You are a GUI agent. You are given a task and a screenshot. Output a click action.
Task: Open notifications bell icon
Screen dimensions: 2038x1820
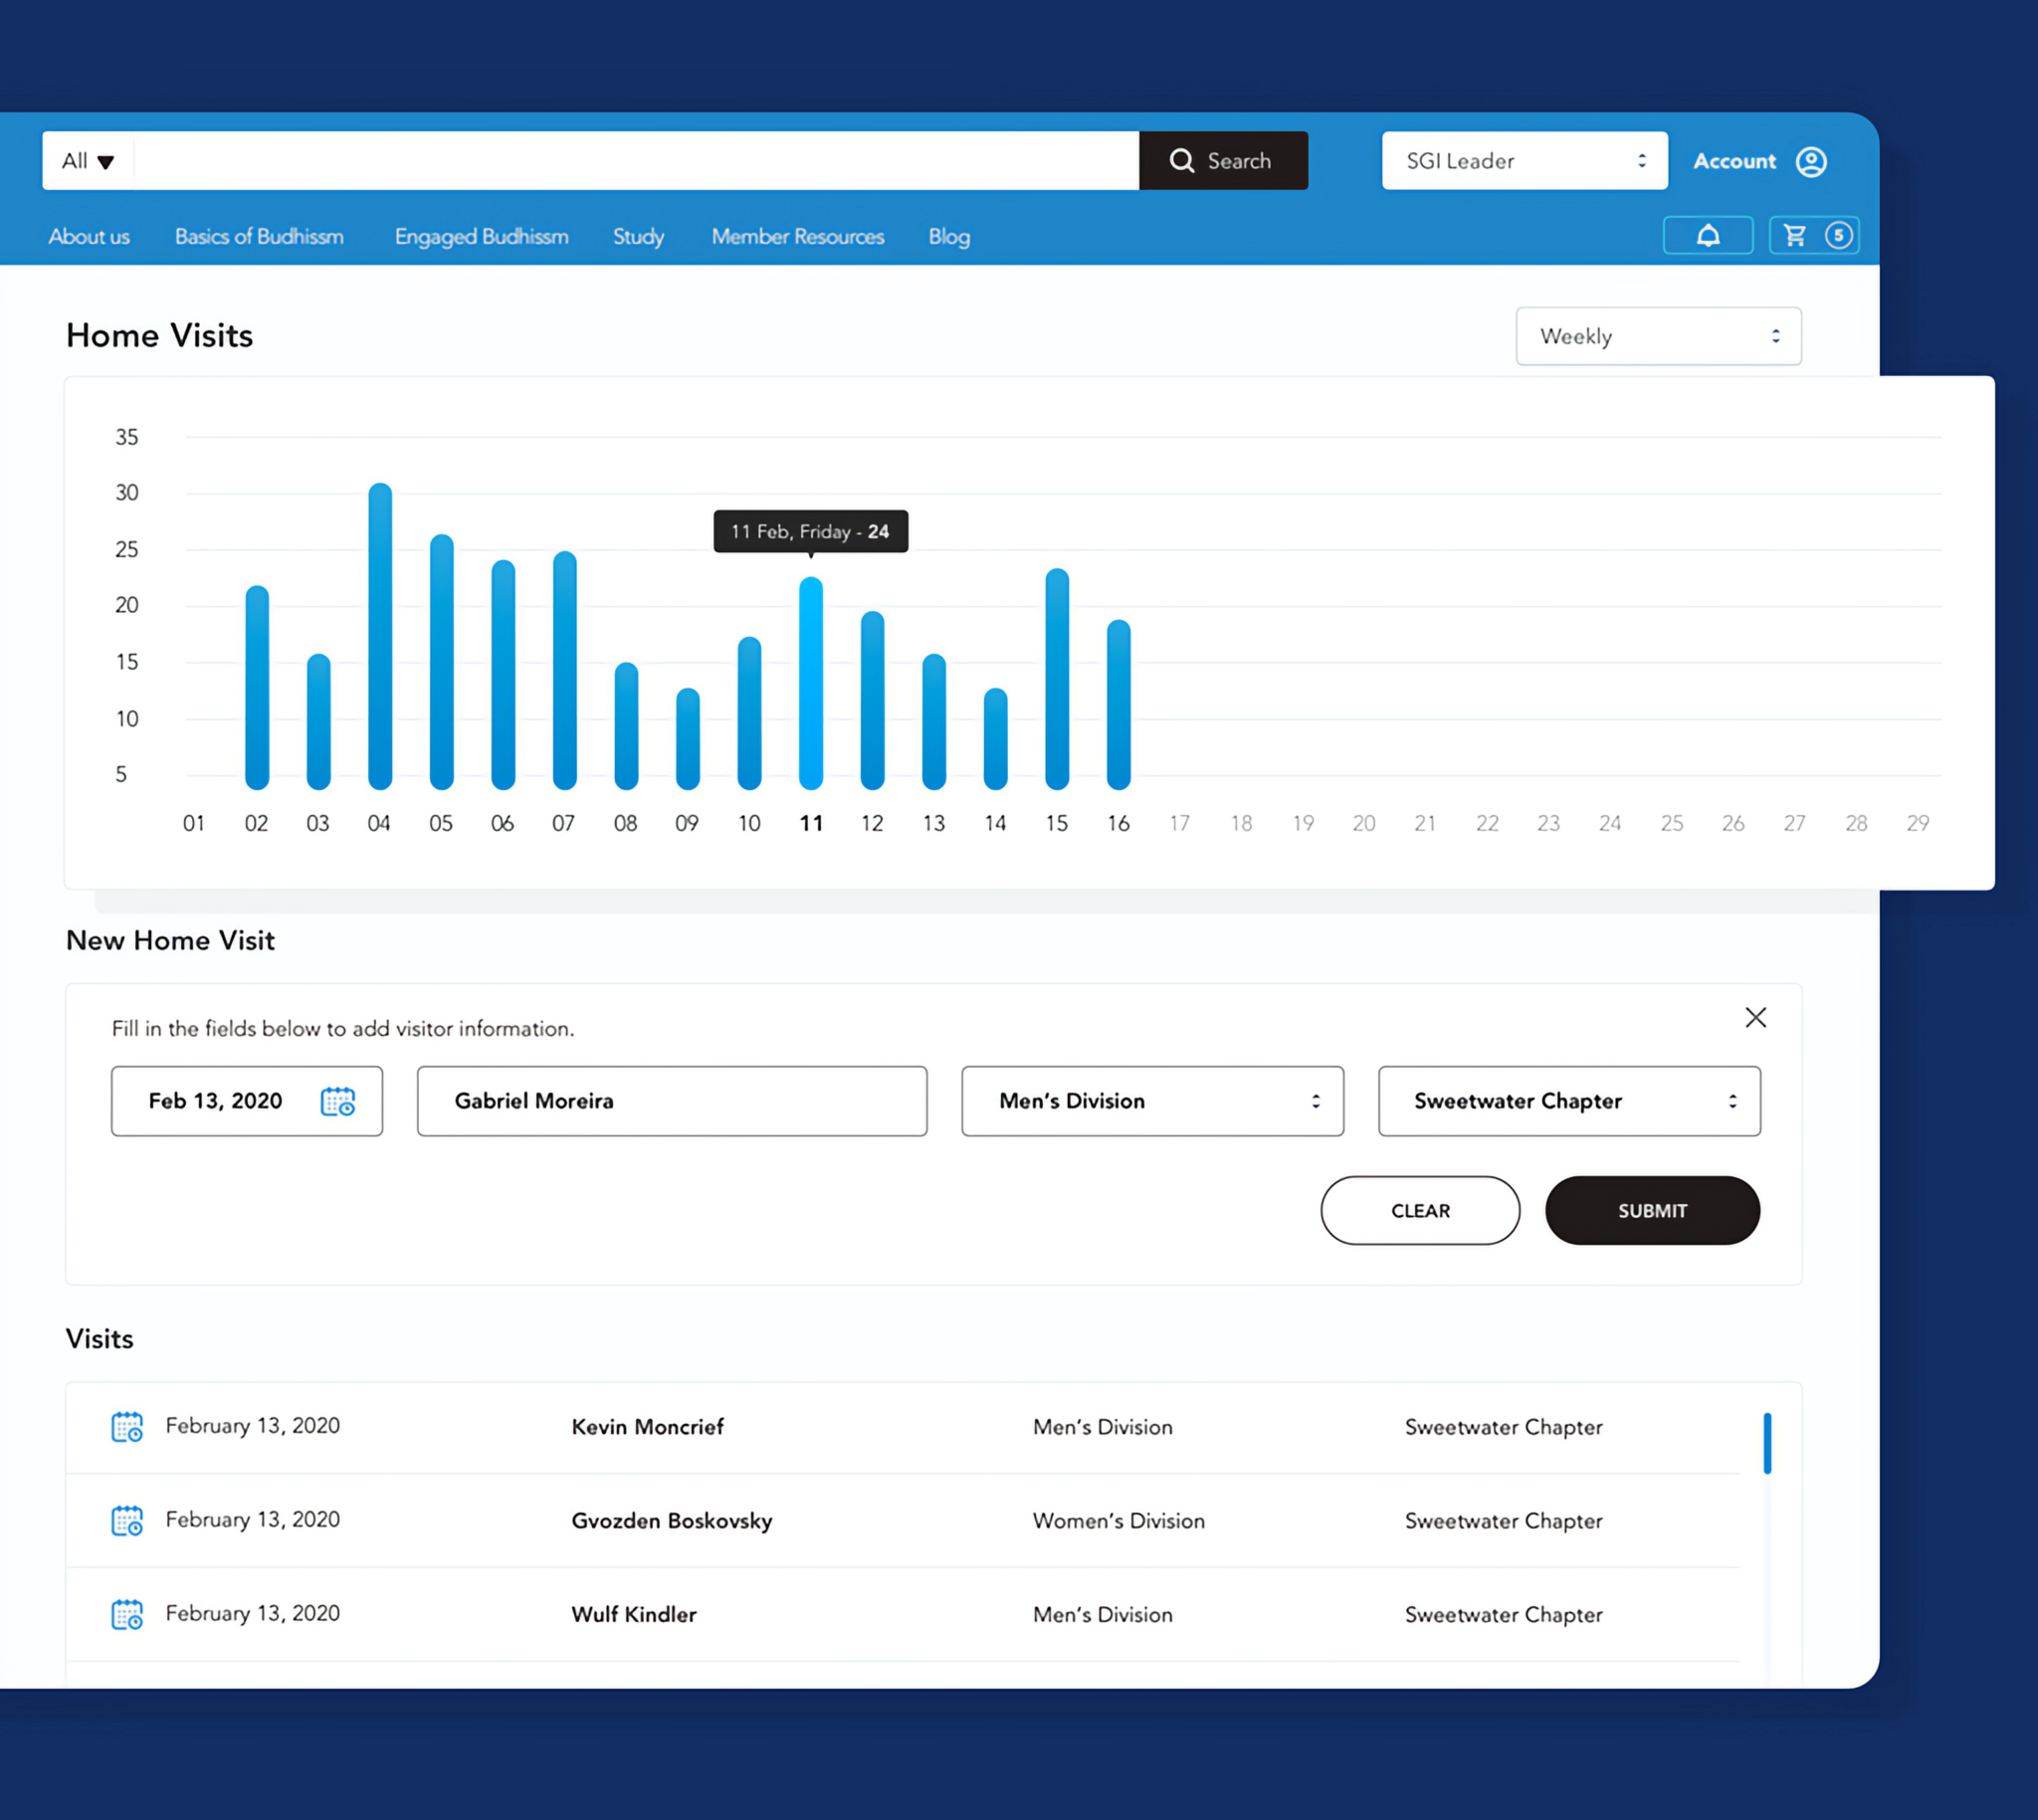1708,236
